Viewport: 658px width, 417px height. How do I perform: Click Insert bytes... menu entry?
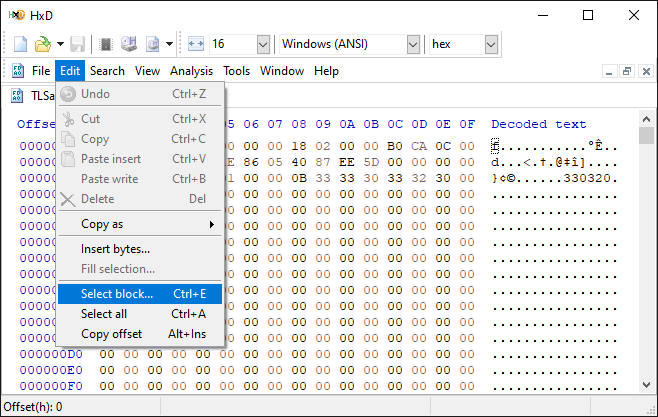click(x=115, y=249)
